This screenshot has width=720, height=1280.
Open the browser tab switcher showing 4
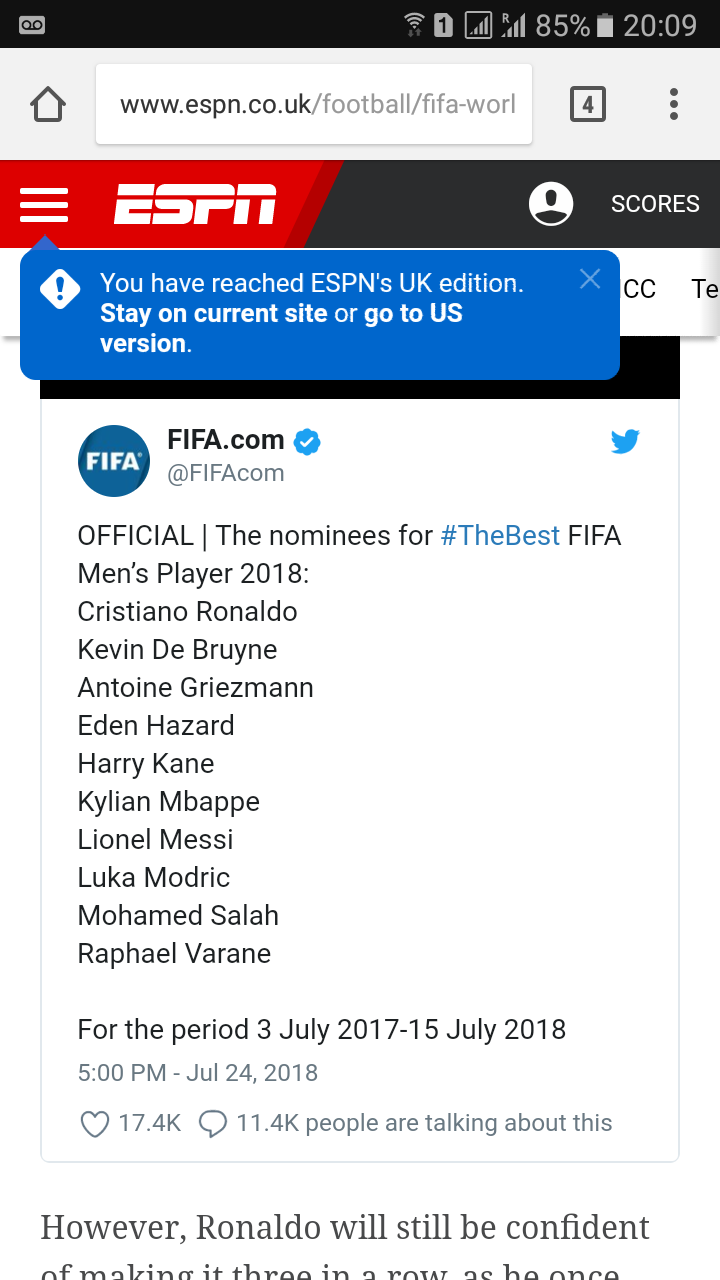588,104
